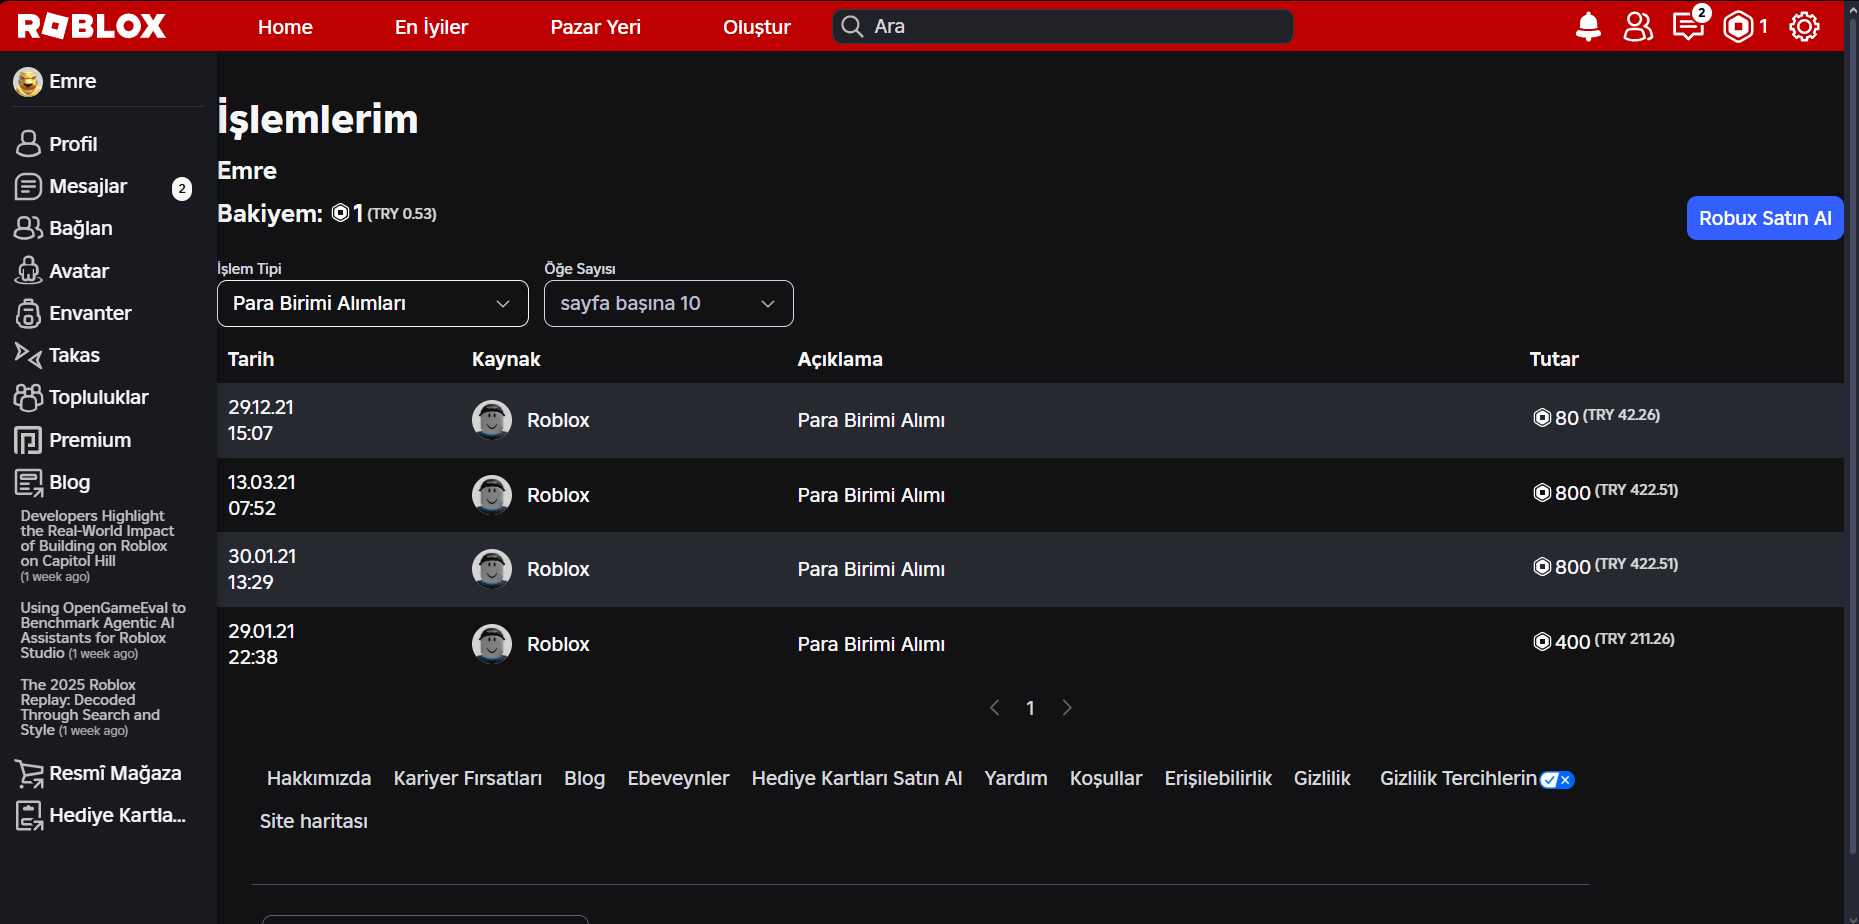Click the Hediye Kartları sidebar icon

29,816
